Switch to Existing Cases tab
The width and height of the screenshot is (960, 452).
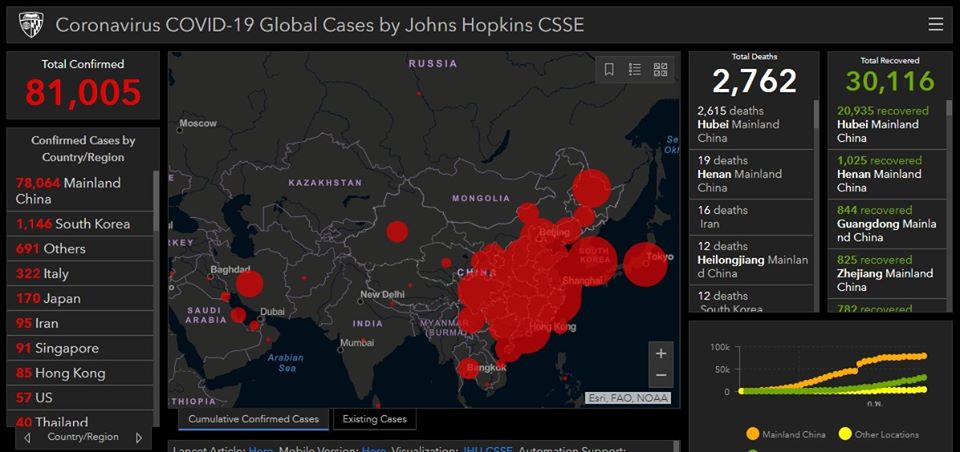coord(374,419)
